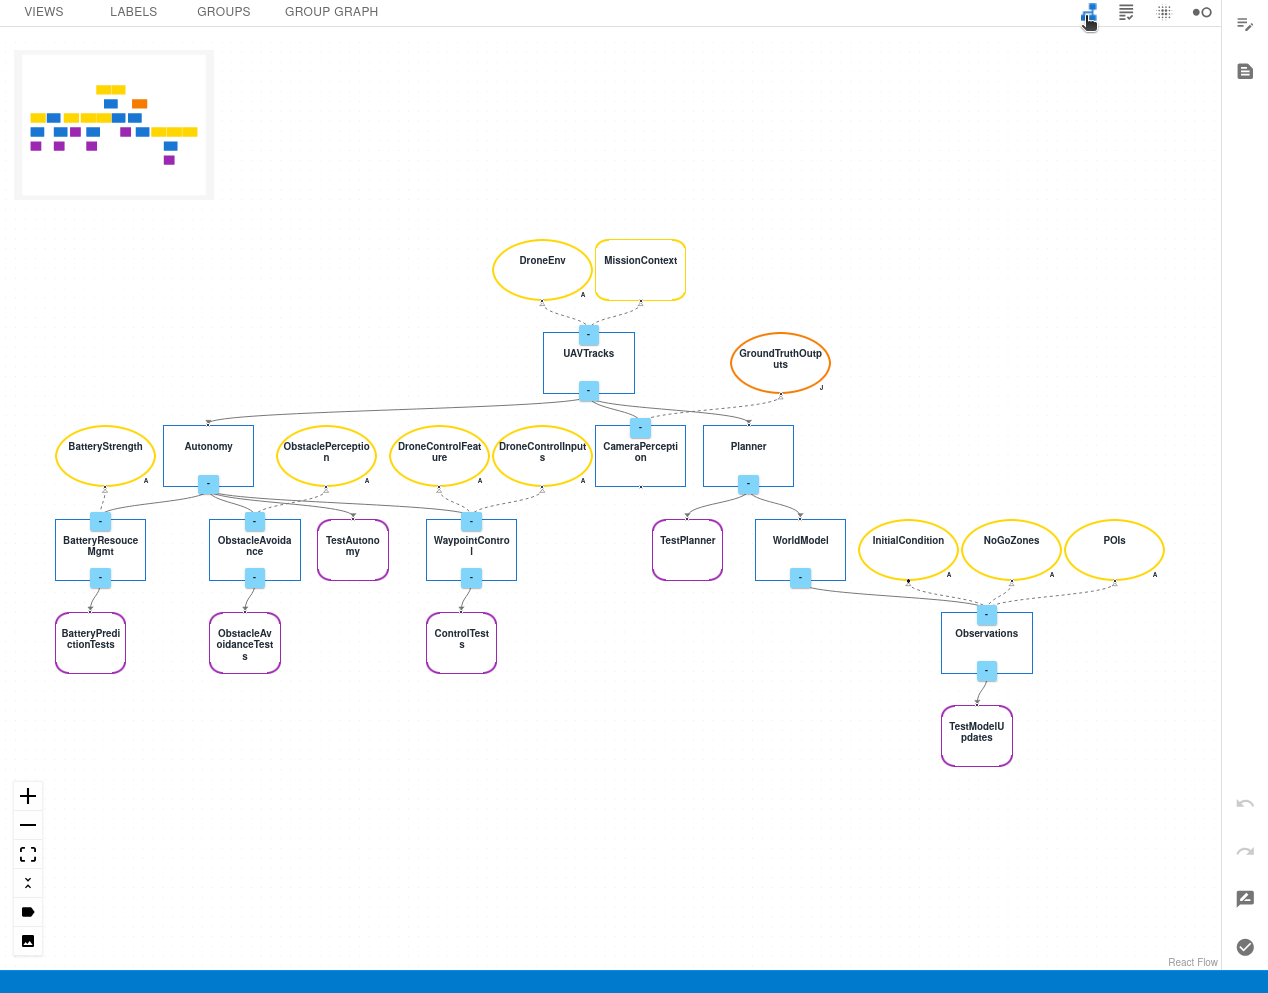Select the InitialCondition node
The image size is (1268, 993).
click(x=908, y=550)
